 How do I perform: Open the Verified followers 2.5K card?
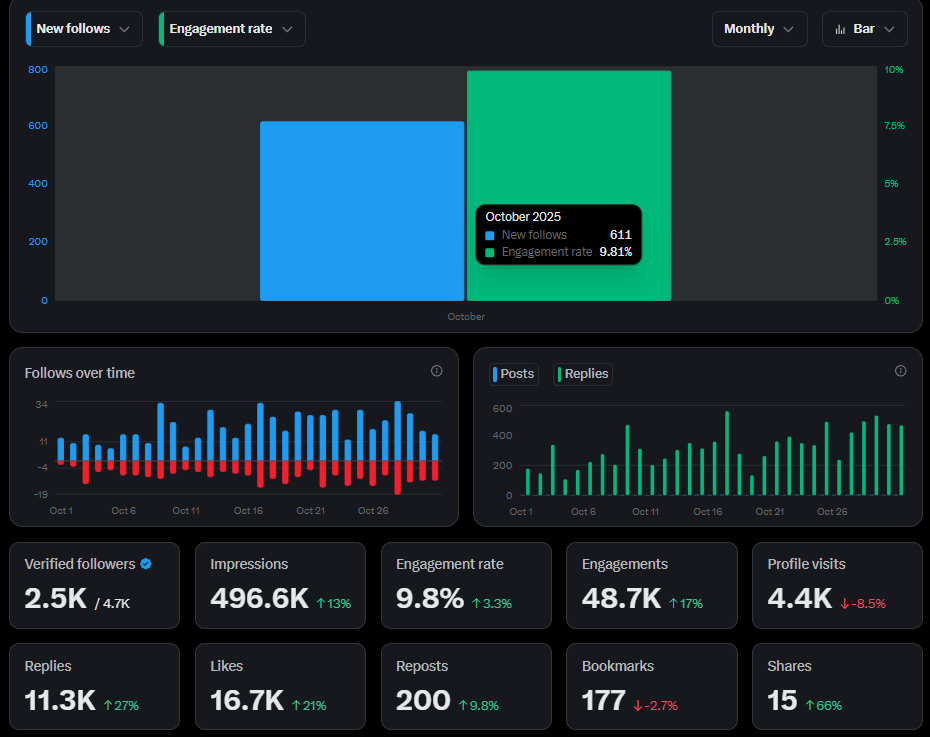(94, 585)
